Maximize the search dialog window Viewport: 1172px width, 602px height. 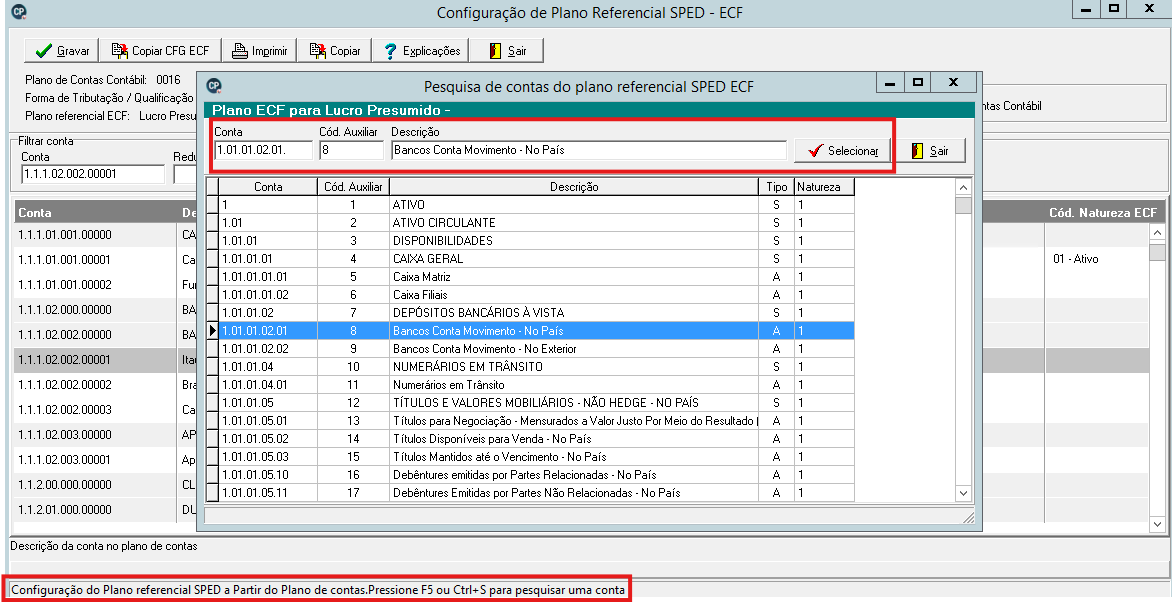(919, 83)
